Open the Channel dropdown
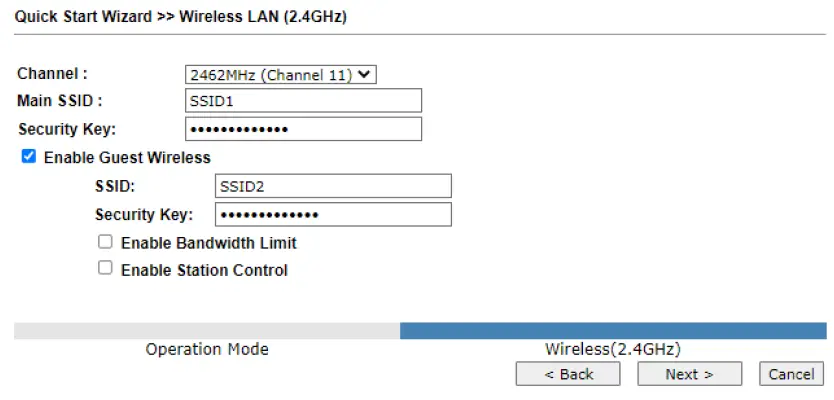The height and width of the screenshot is (400, 834). tap(281, 74)
